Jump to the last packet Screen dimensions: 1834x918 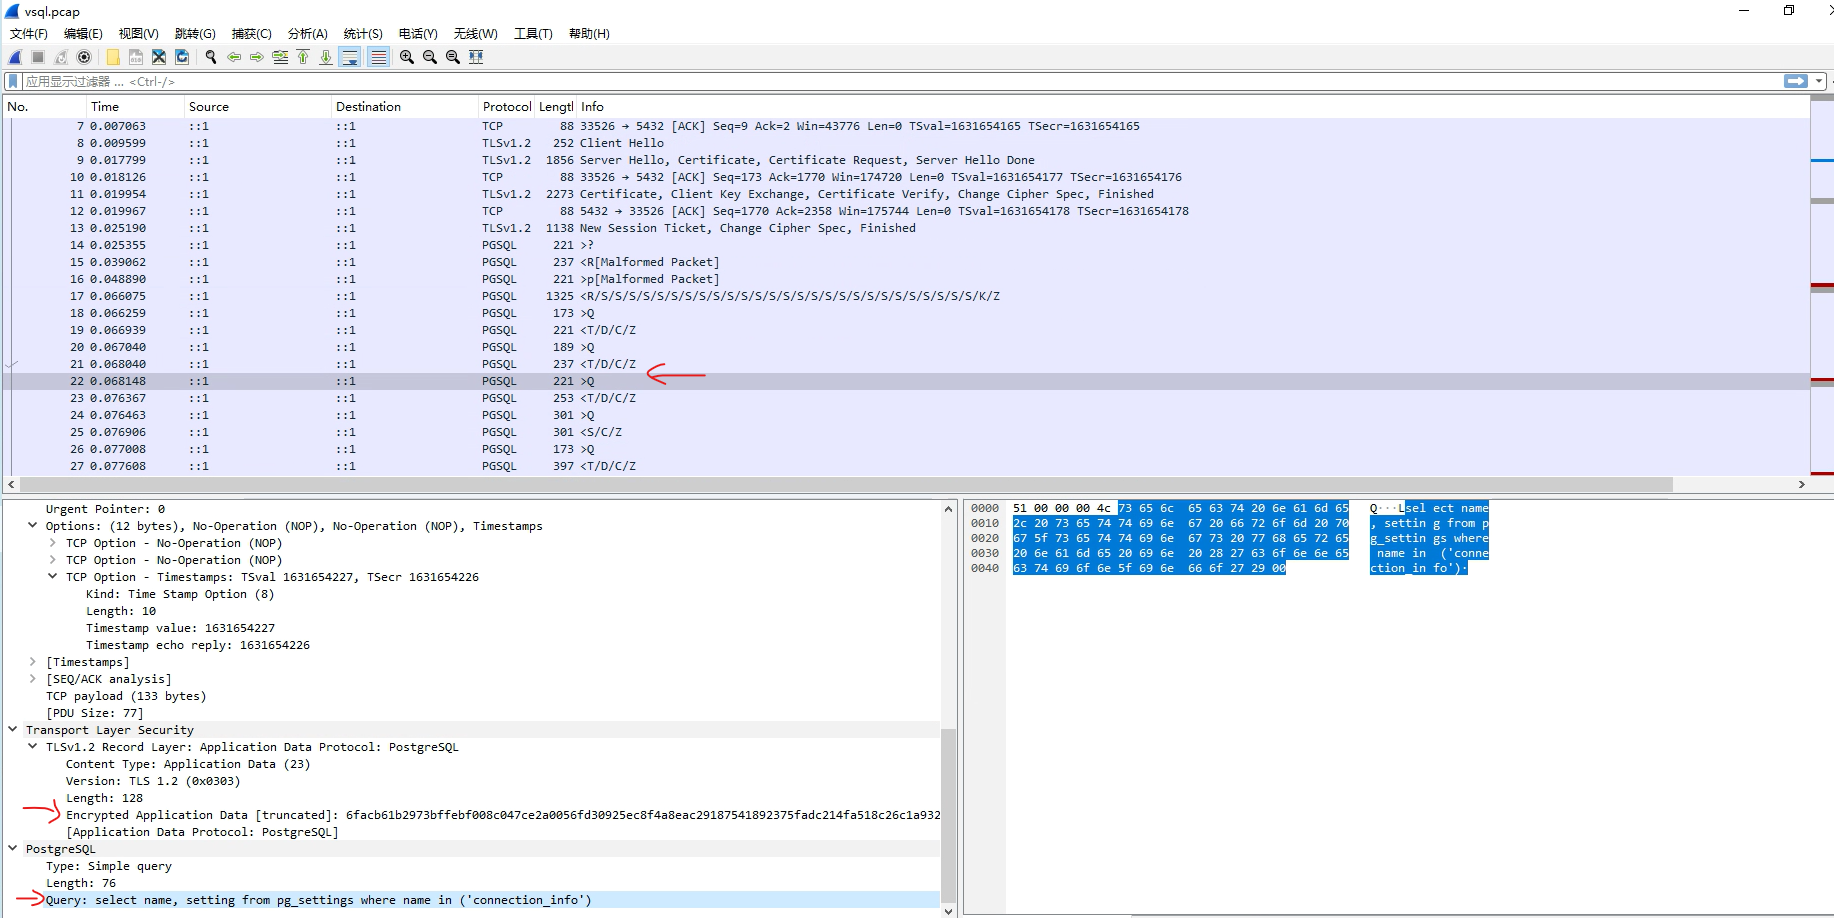(x=326, y=57)
